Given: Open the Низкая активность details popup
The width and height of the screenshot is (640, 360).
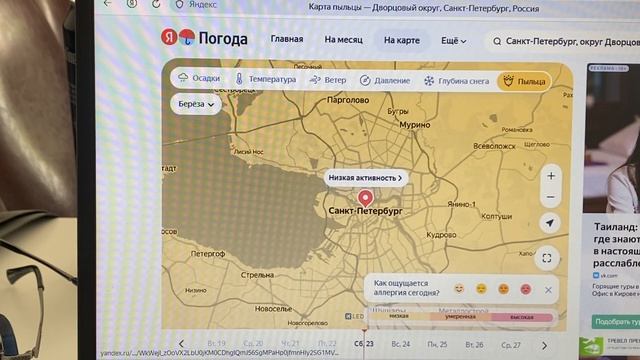Looking at the screenshot, I should pos(365,178).
